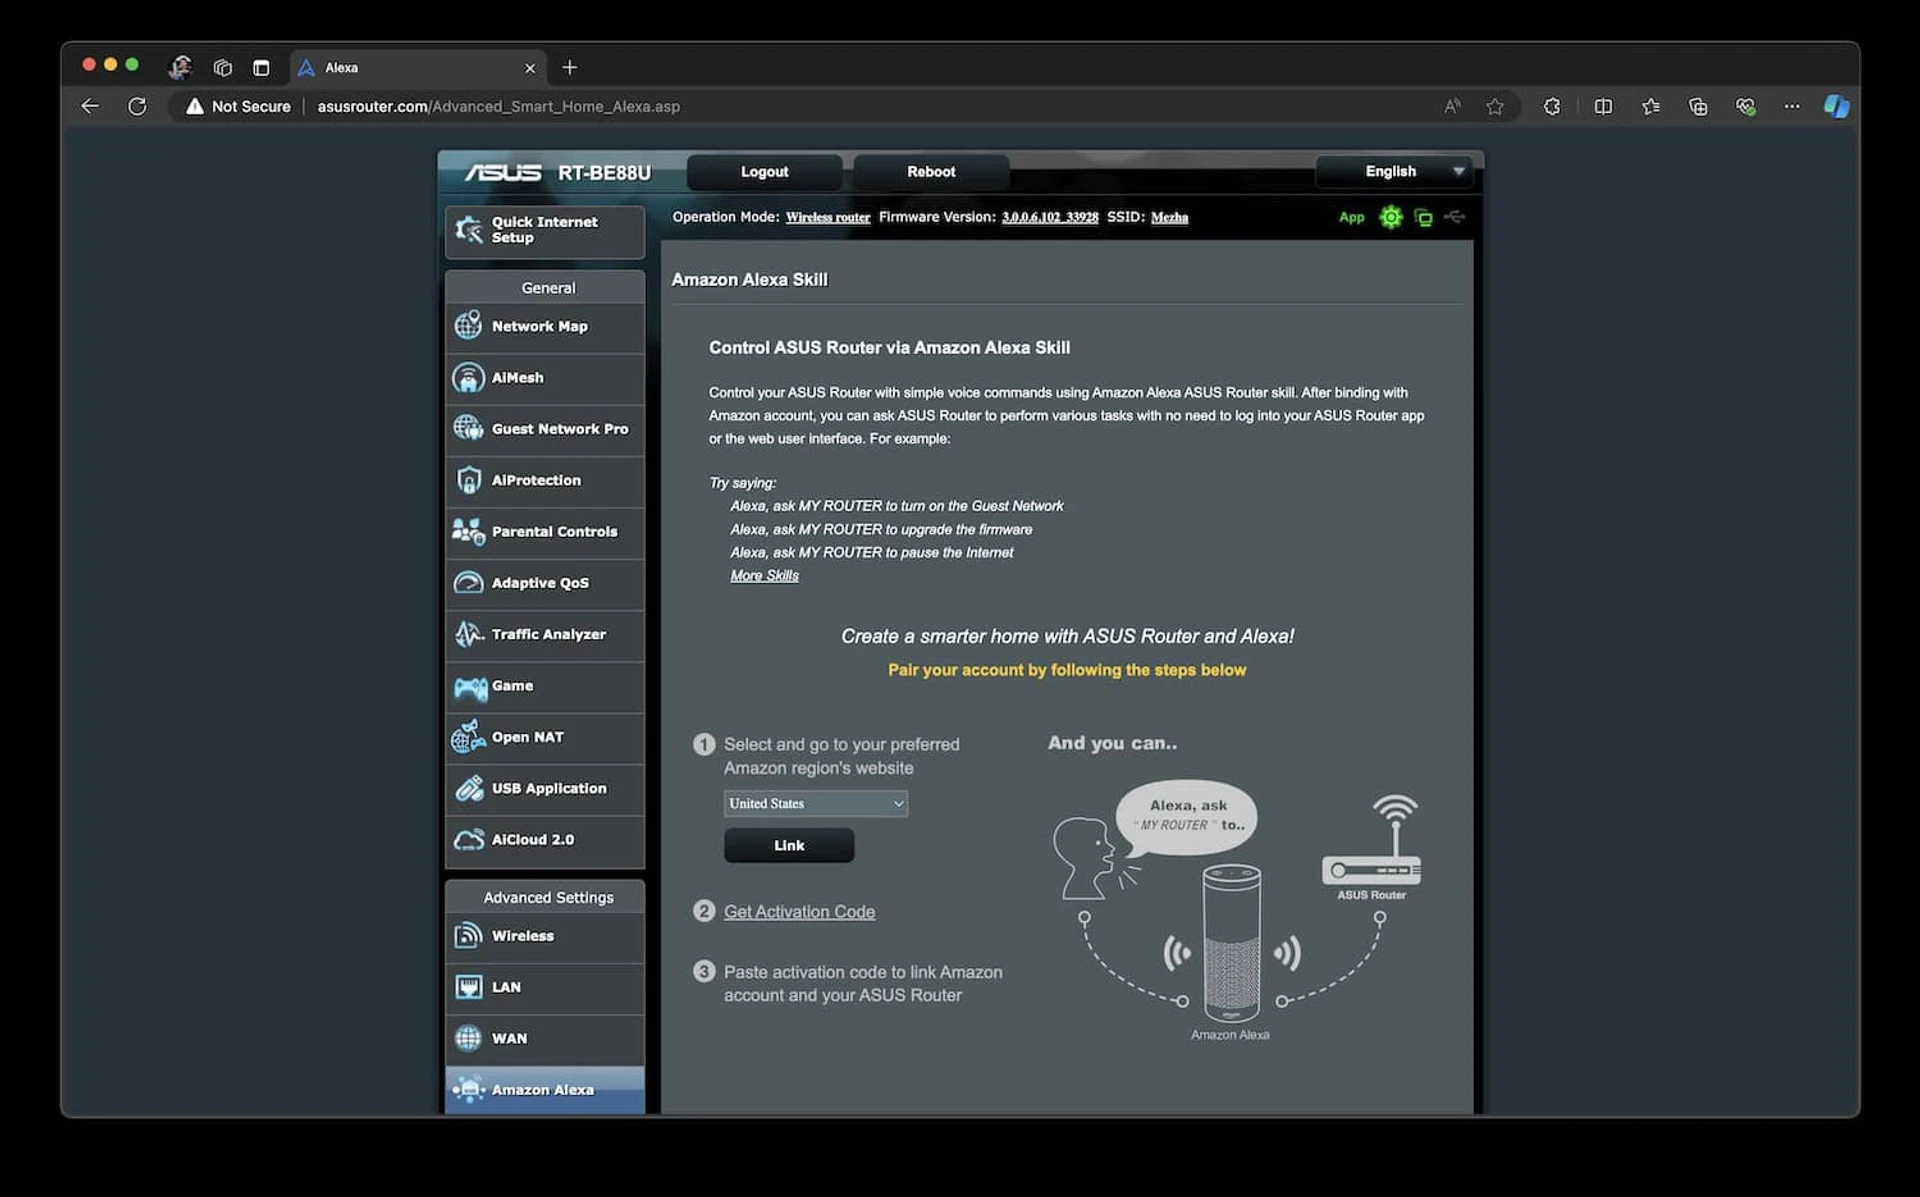Open the Amazon region United States dropdown
1920x1197 pixels.
pyautogui.click(x=816, y=803)
